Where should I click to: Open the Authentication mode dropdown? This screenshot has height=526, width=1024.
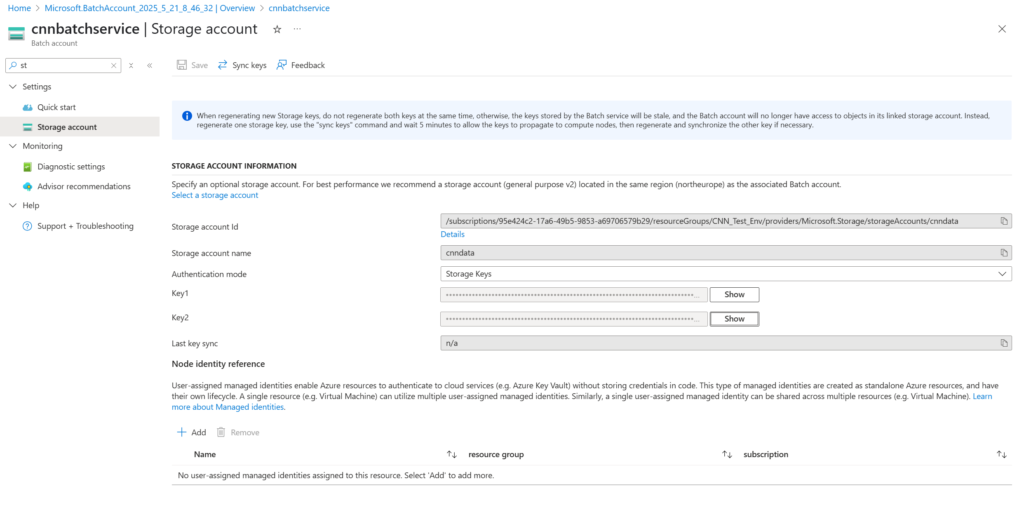click(726, 274)
